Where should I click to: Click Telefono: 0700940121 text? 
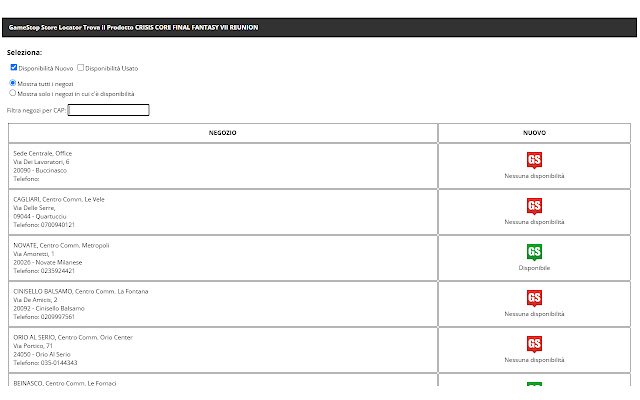(44, 225)
